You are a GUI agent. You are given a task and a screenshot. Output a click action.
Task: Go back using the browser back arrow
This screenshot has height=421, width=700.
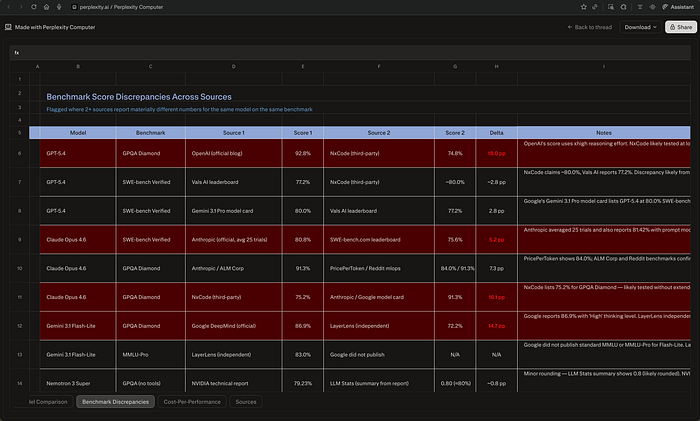tap(8, 7)
